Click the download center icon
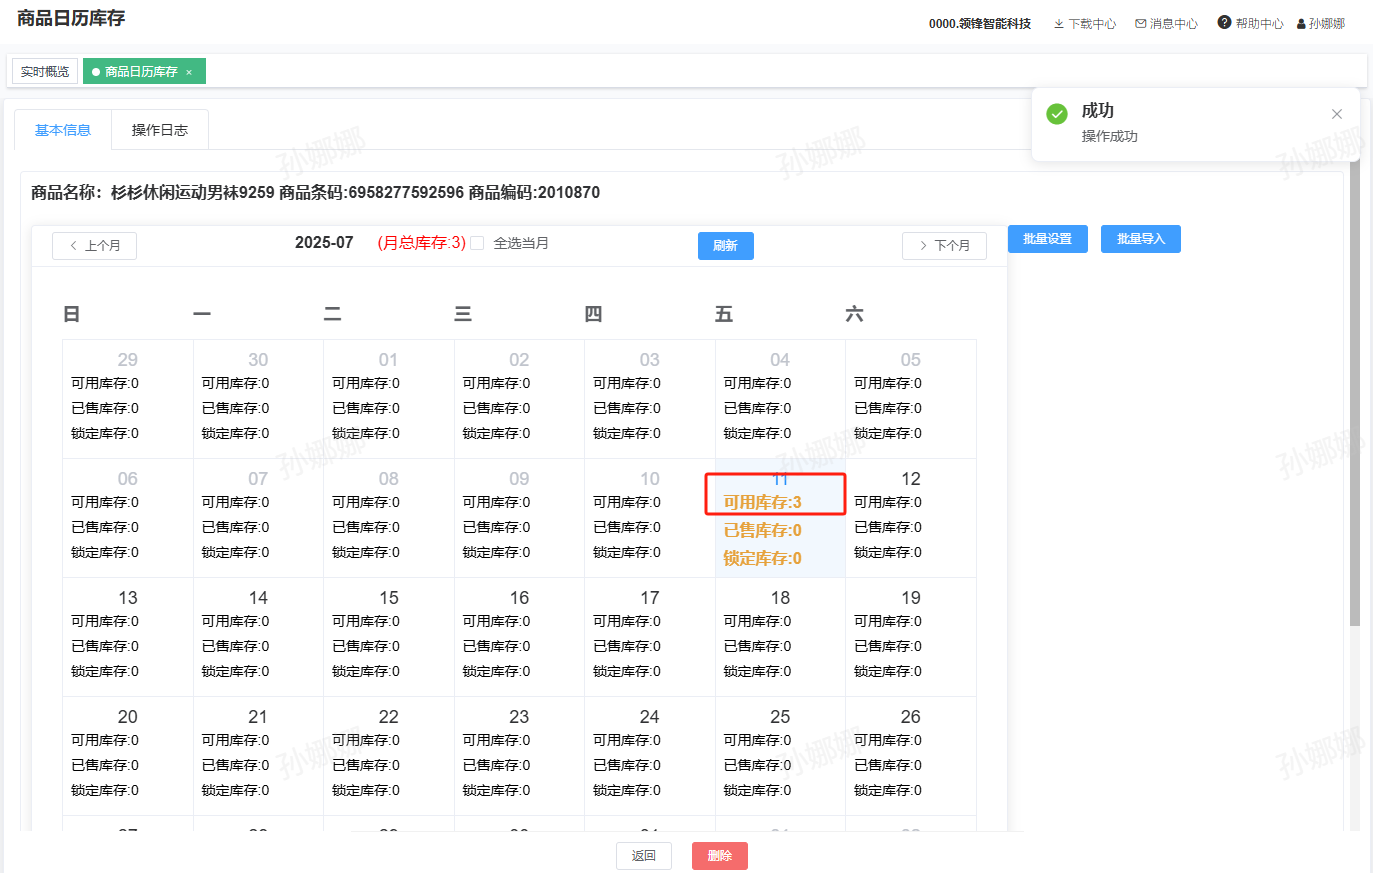Viewport: 1373px width, 873px height. (x=1058, y=24)
